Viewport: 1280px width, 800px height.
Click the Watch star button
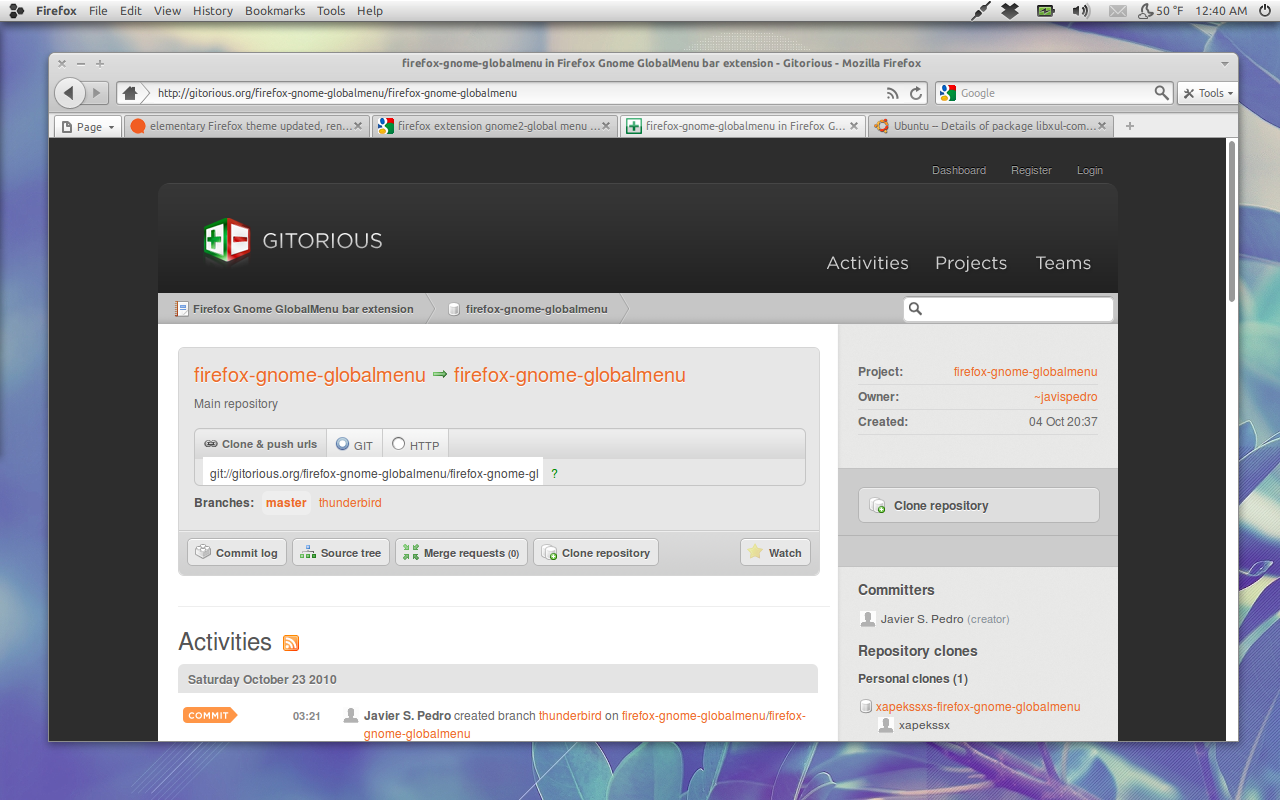click(x=775, y=553)
